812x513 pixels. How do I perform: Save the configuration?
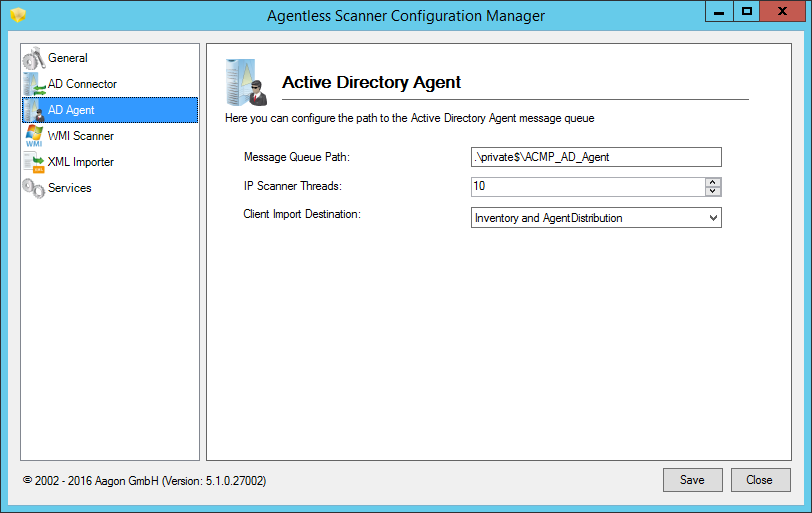coord(692,480)
